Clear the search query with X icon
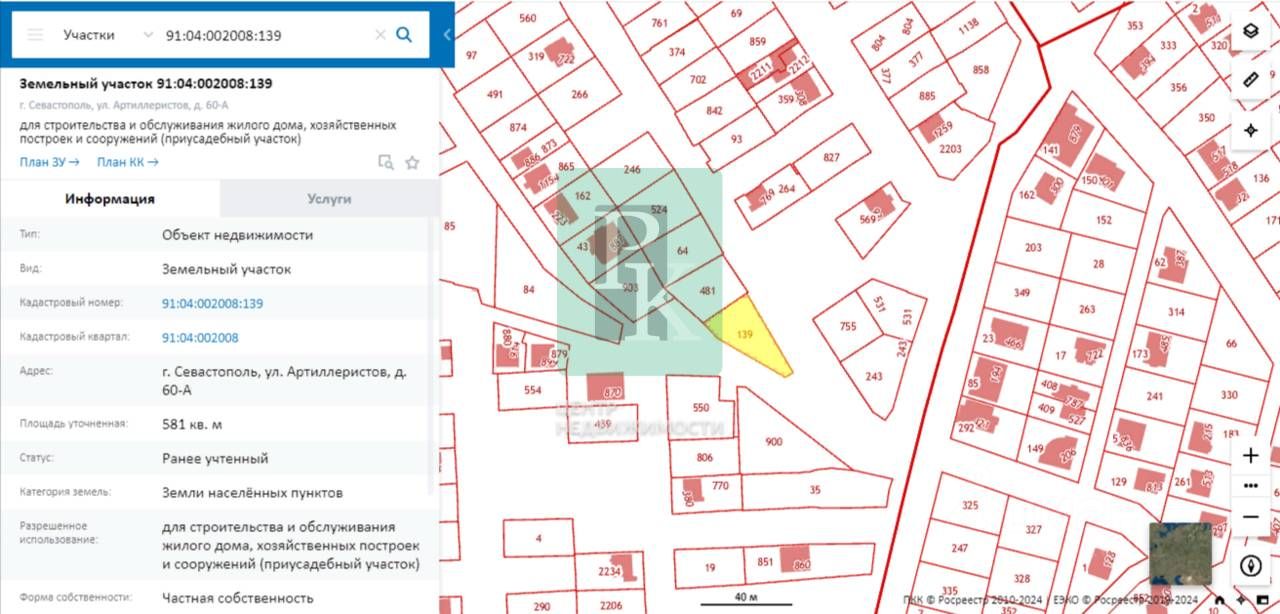Viewport: 1280px width, 614px height. (380, 35)
